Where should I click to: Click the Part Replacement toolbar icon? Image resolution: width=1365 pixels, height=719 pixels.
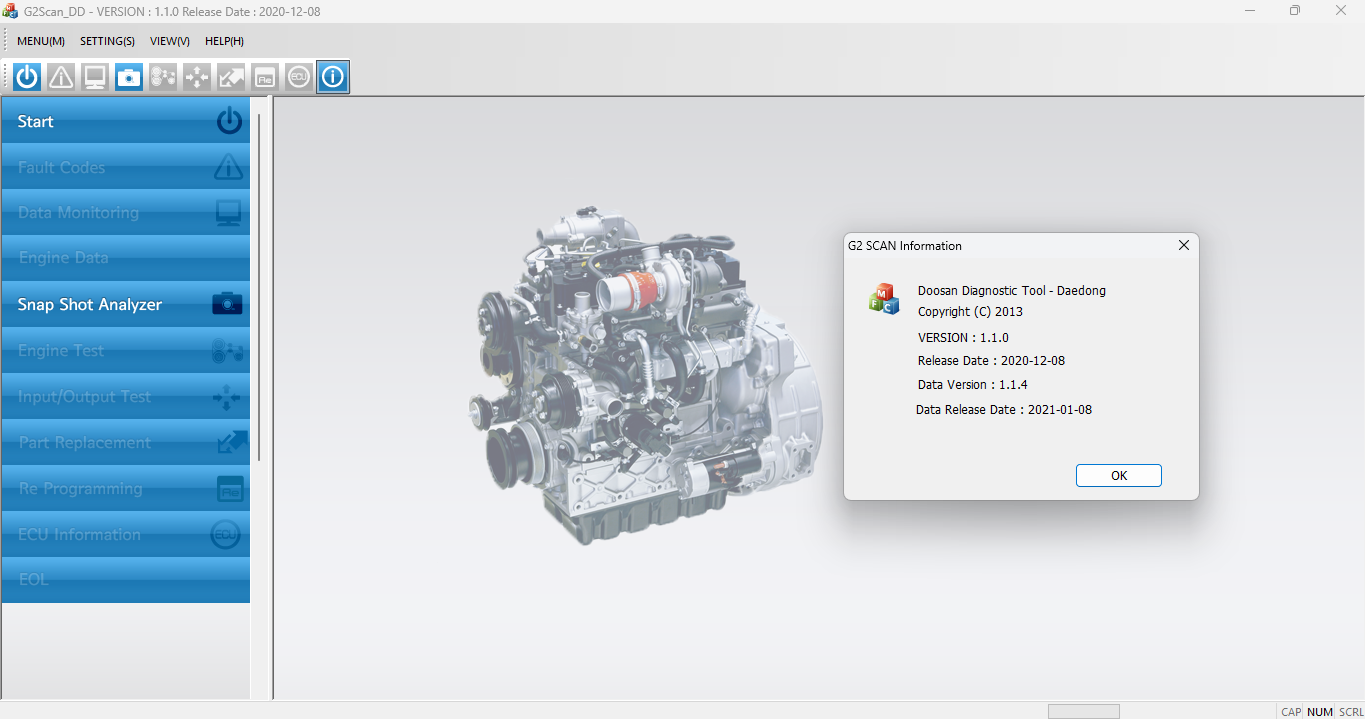pyautogui.click(x=231, y=77)
